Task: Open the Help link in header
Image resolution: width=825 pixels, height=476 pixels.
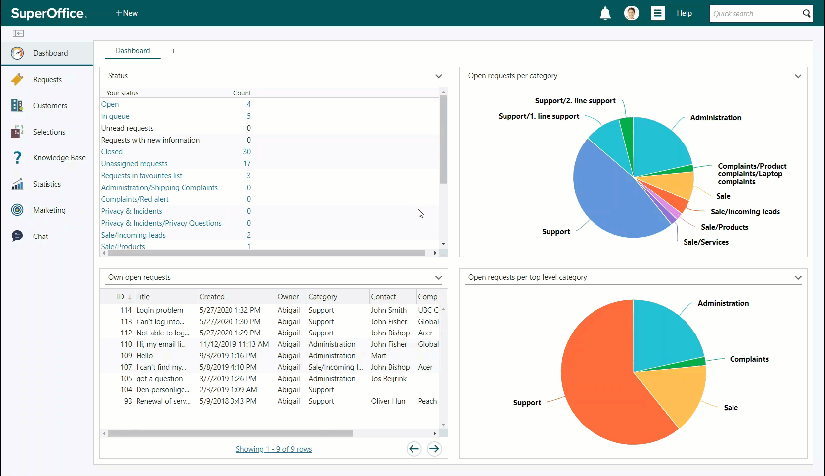Action: tap(684, 13)
